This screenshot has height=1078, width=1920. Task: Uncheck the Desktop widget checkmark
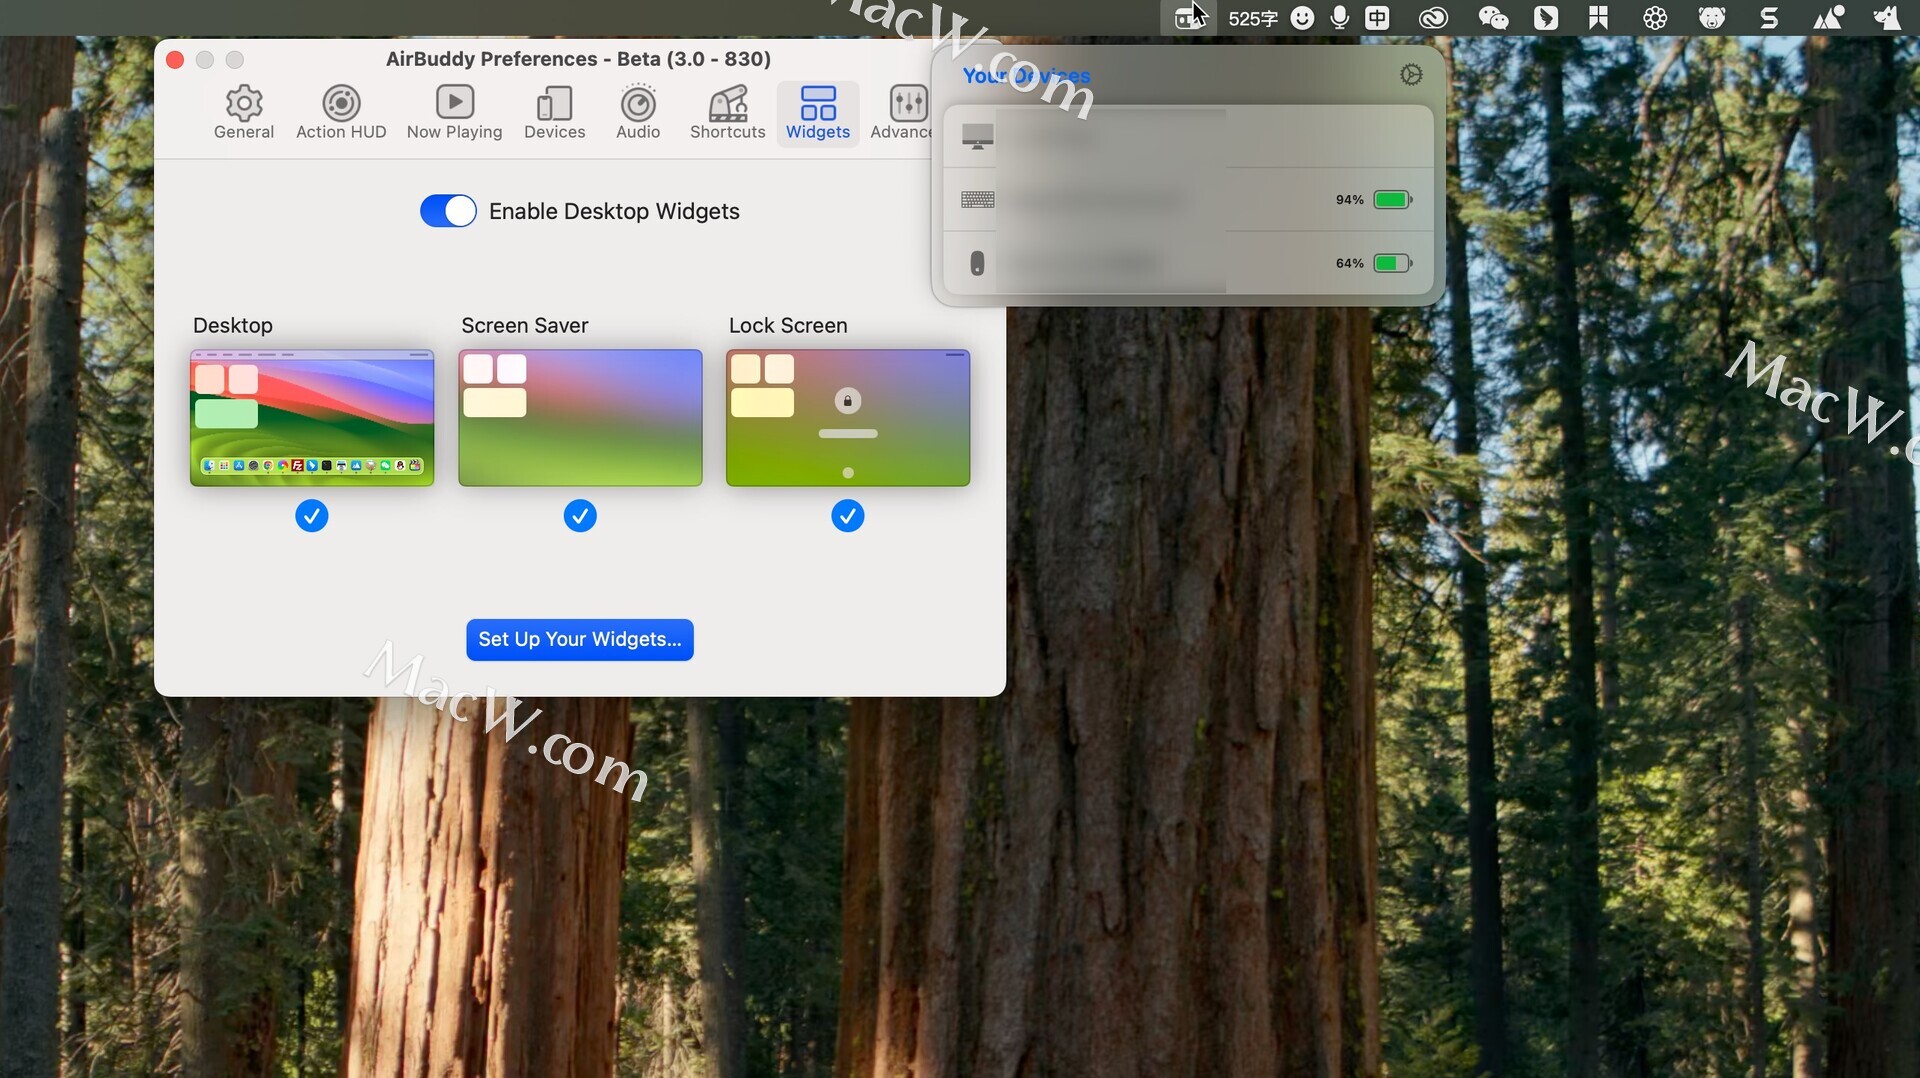click(312, 516)
